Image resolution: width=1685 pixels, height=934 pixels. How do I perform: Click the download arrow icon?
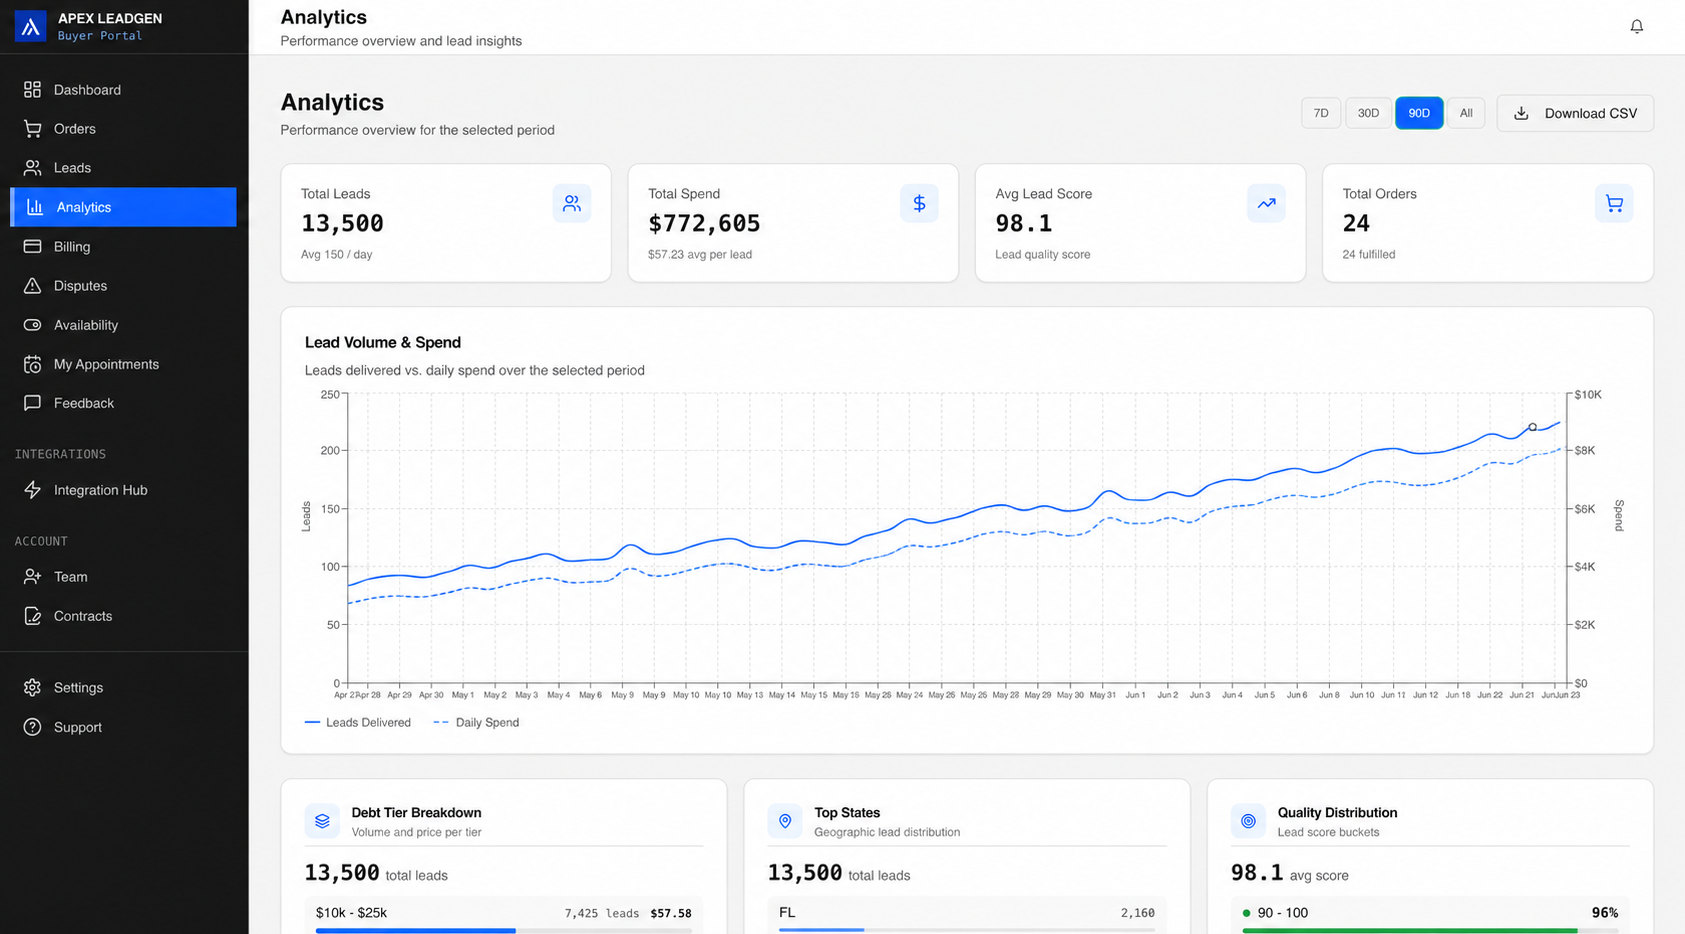pyautogui.click(x=1521, y=113)
